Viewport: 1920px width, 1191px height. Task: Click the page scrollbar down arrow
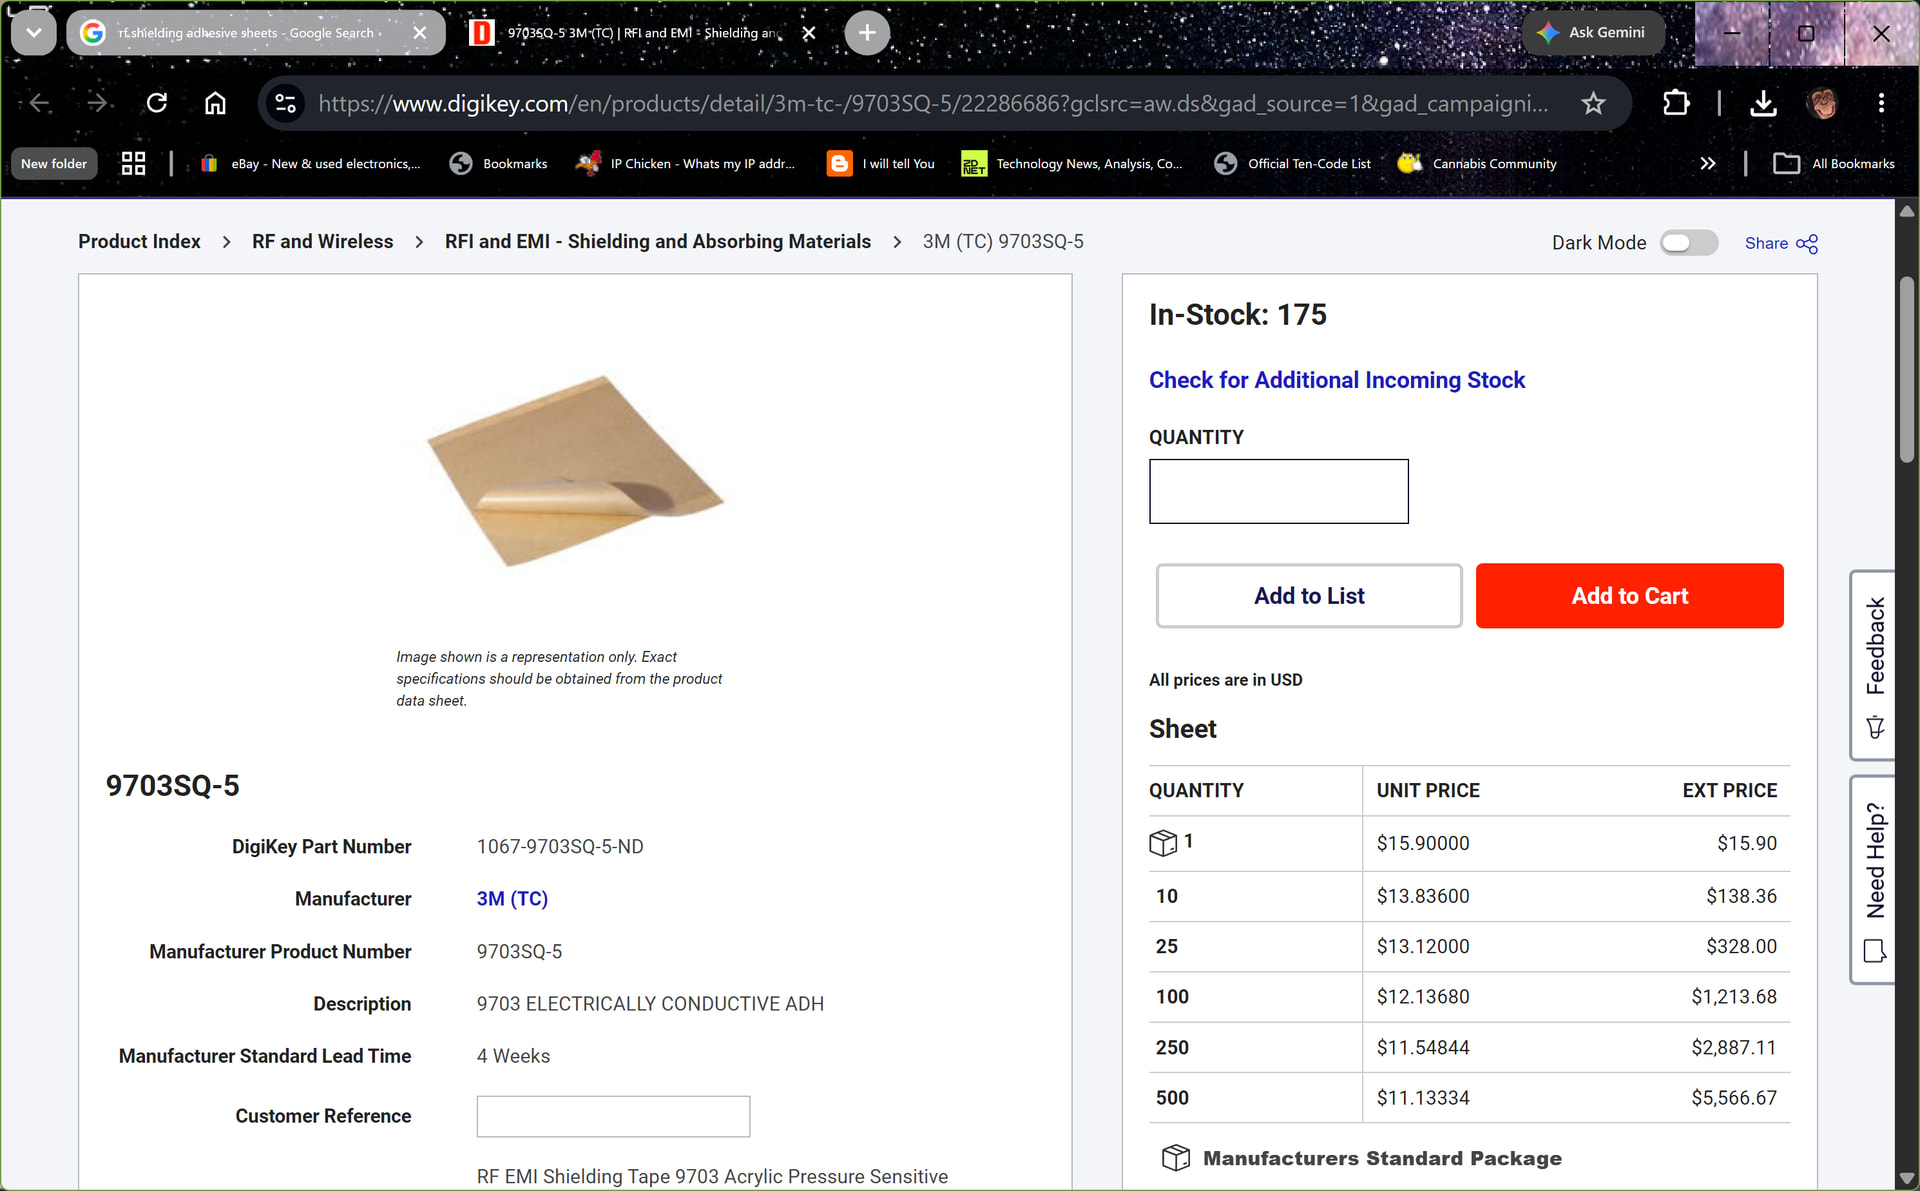(x=1907, y=1179)
